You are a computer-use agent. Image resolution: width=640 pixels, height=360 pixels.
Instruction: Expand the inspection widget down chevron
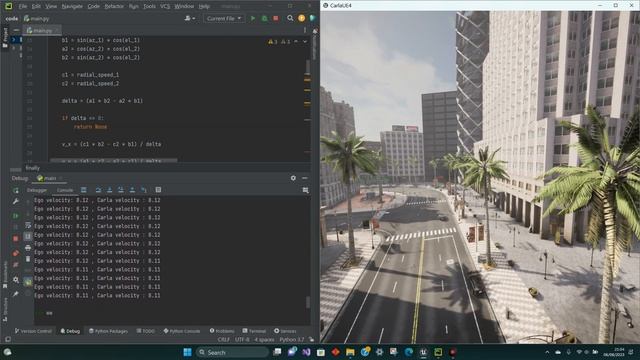tap(305, 42)
